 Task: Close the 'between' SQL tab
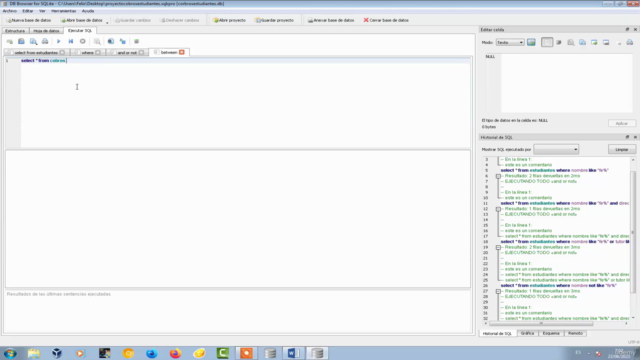[x=182, y=52]
